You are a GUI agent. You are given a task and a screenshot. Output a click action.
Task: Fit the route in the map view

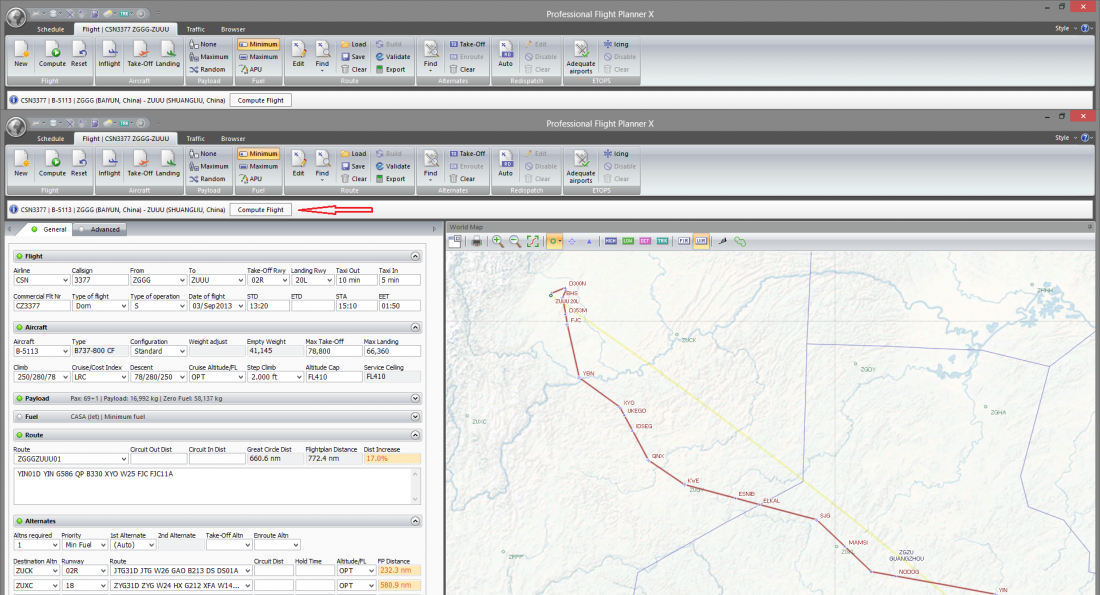[x=533, y=241]
